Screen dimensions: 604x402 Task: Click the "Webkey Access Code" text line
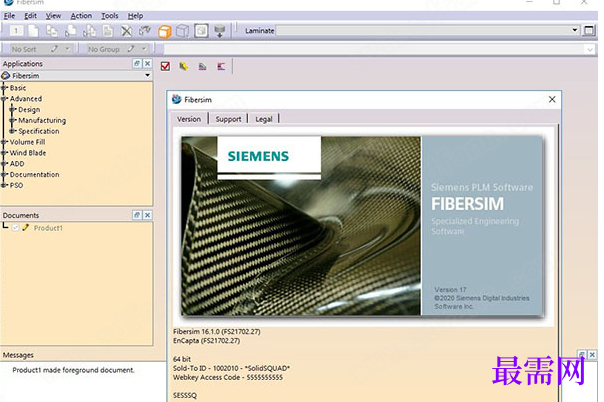click(228, 377)
